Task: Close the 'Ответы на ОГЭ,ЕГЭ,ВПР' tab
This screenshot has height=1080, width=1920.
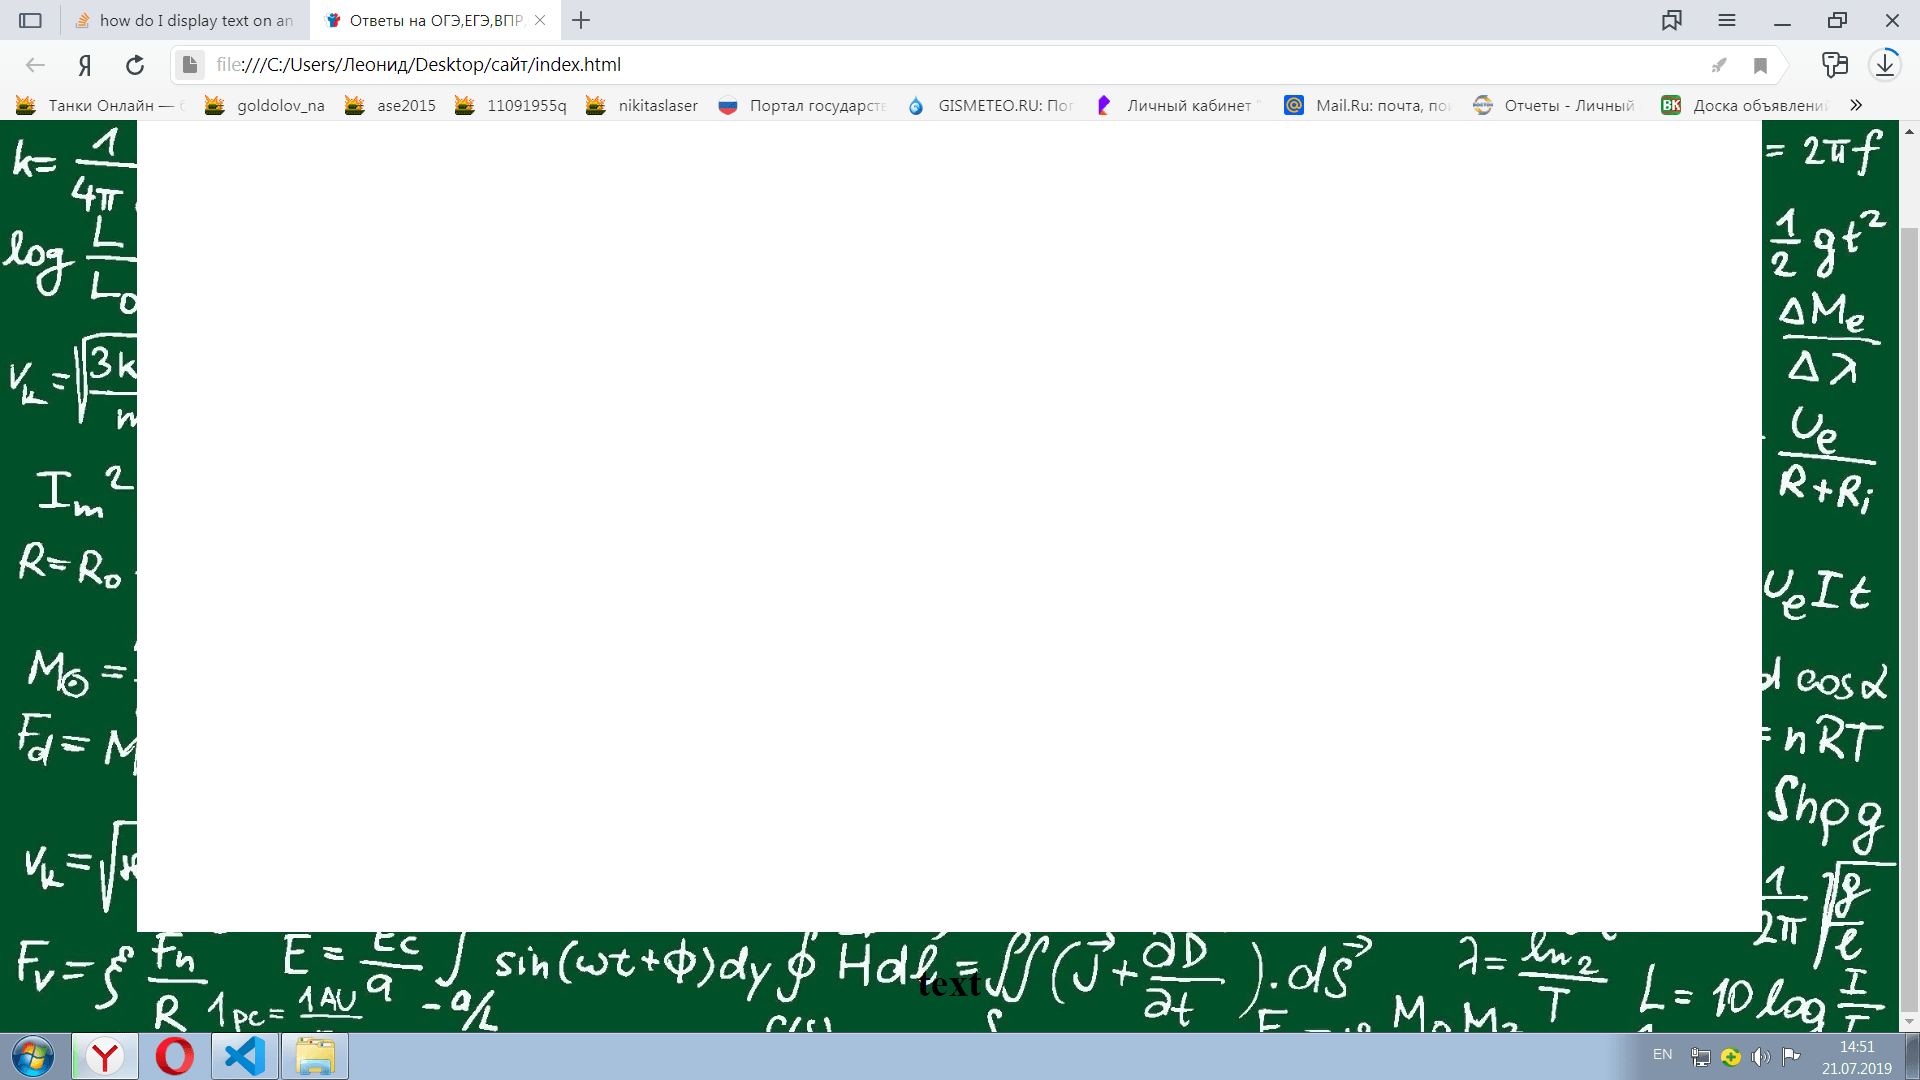Action: tap(540, 20)
